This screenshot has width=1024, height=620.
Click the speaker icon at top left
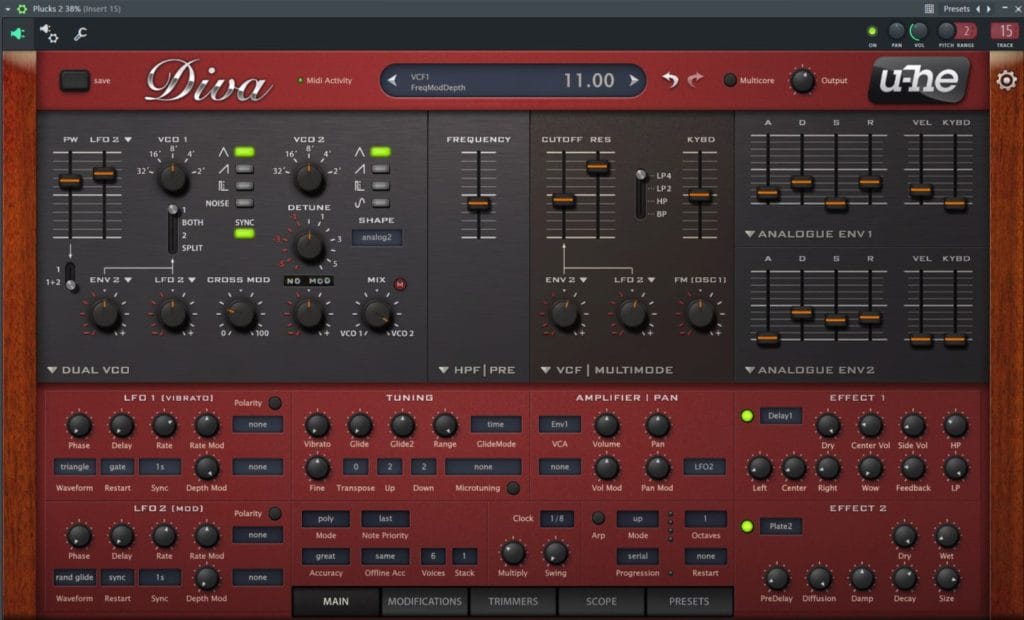(x=17, y=34)
